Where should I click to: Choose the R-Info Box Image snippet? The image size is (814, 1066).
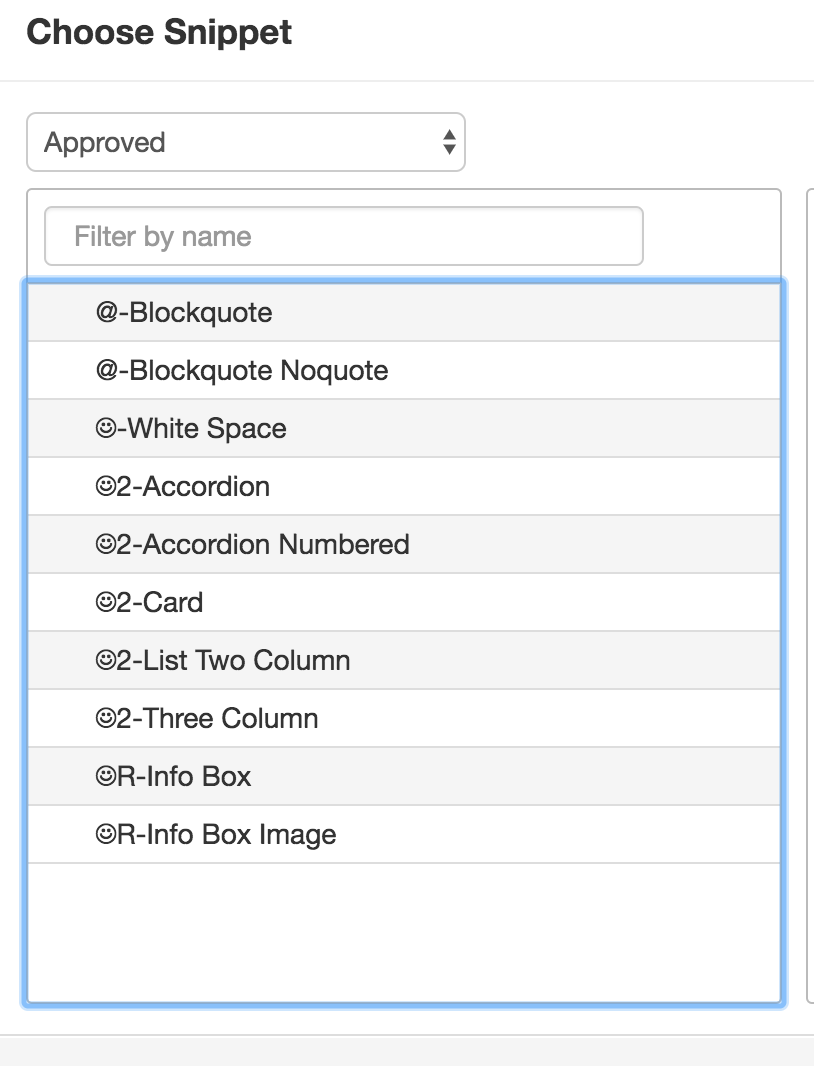[404, 834]
